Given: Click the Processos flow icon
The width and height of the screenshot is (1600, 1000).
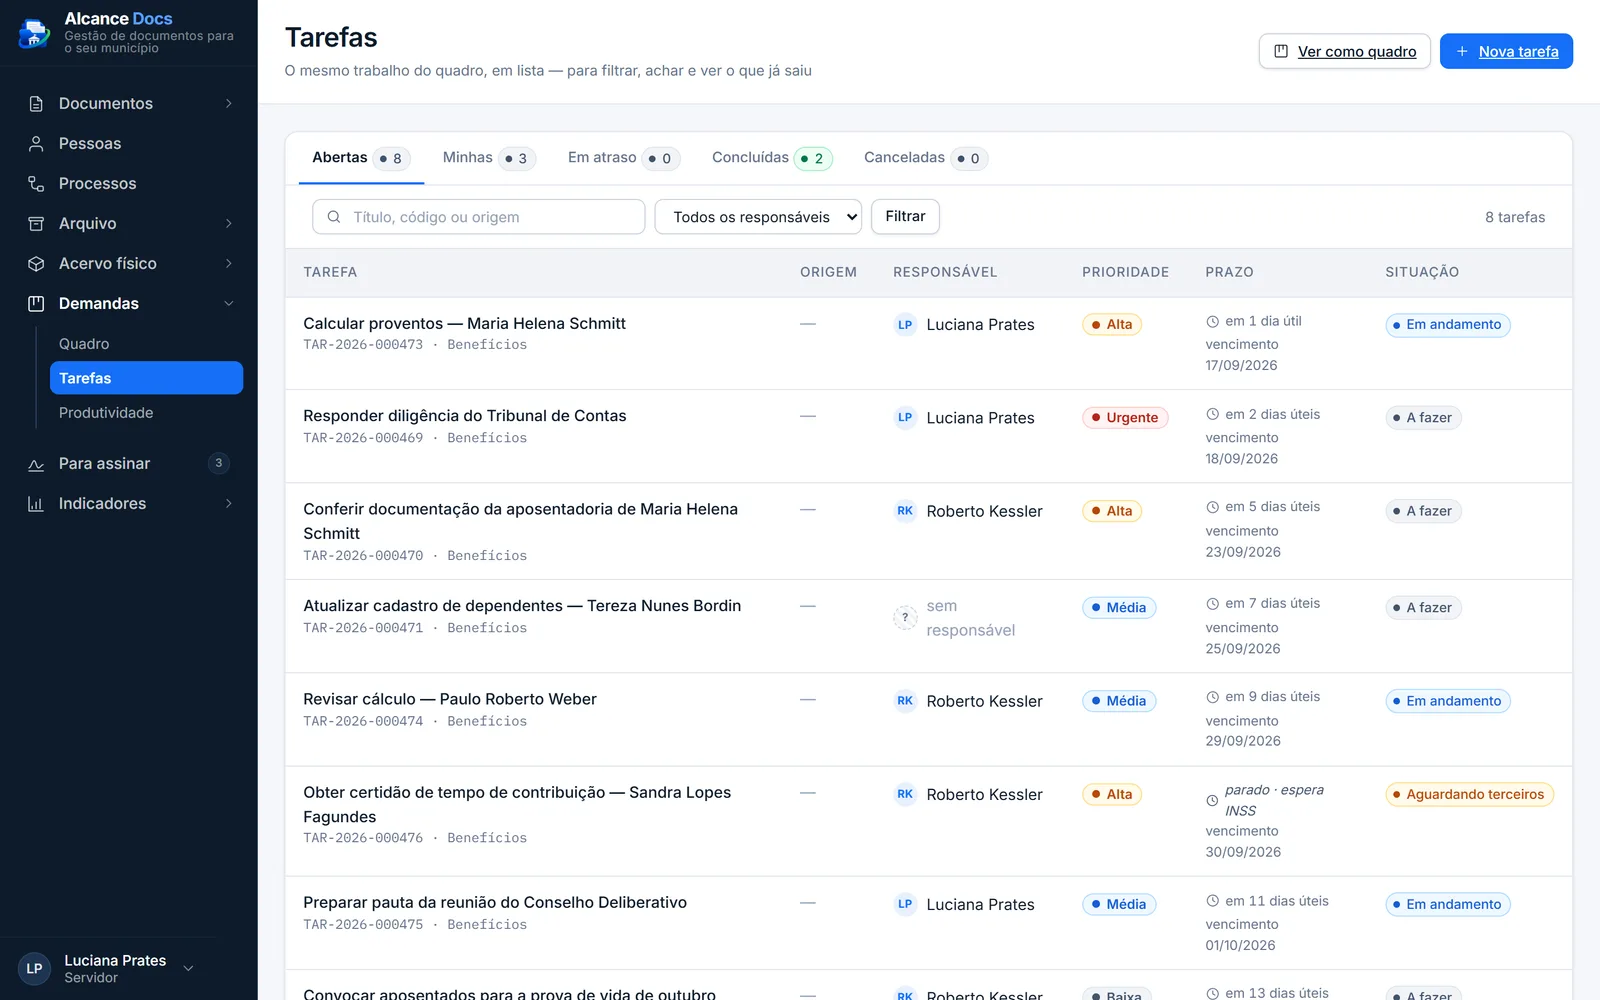Looking at the screenshot, I should (x=36, y=184).
